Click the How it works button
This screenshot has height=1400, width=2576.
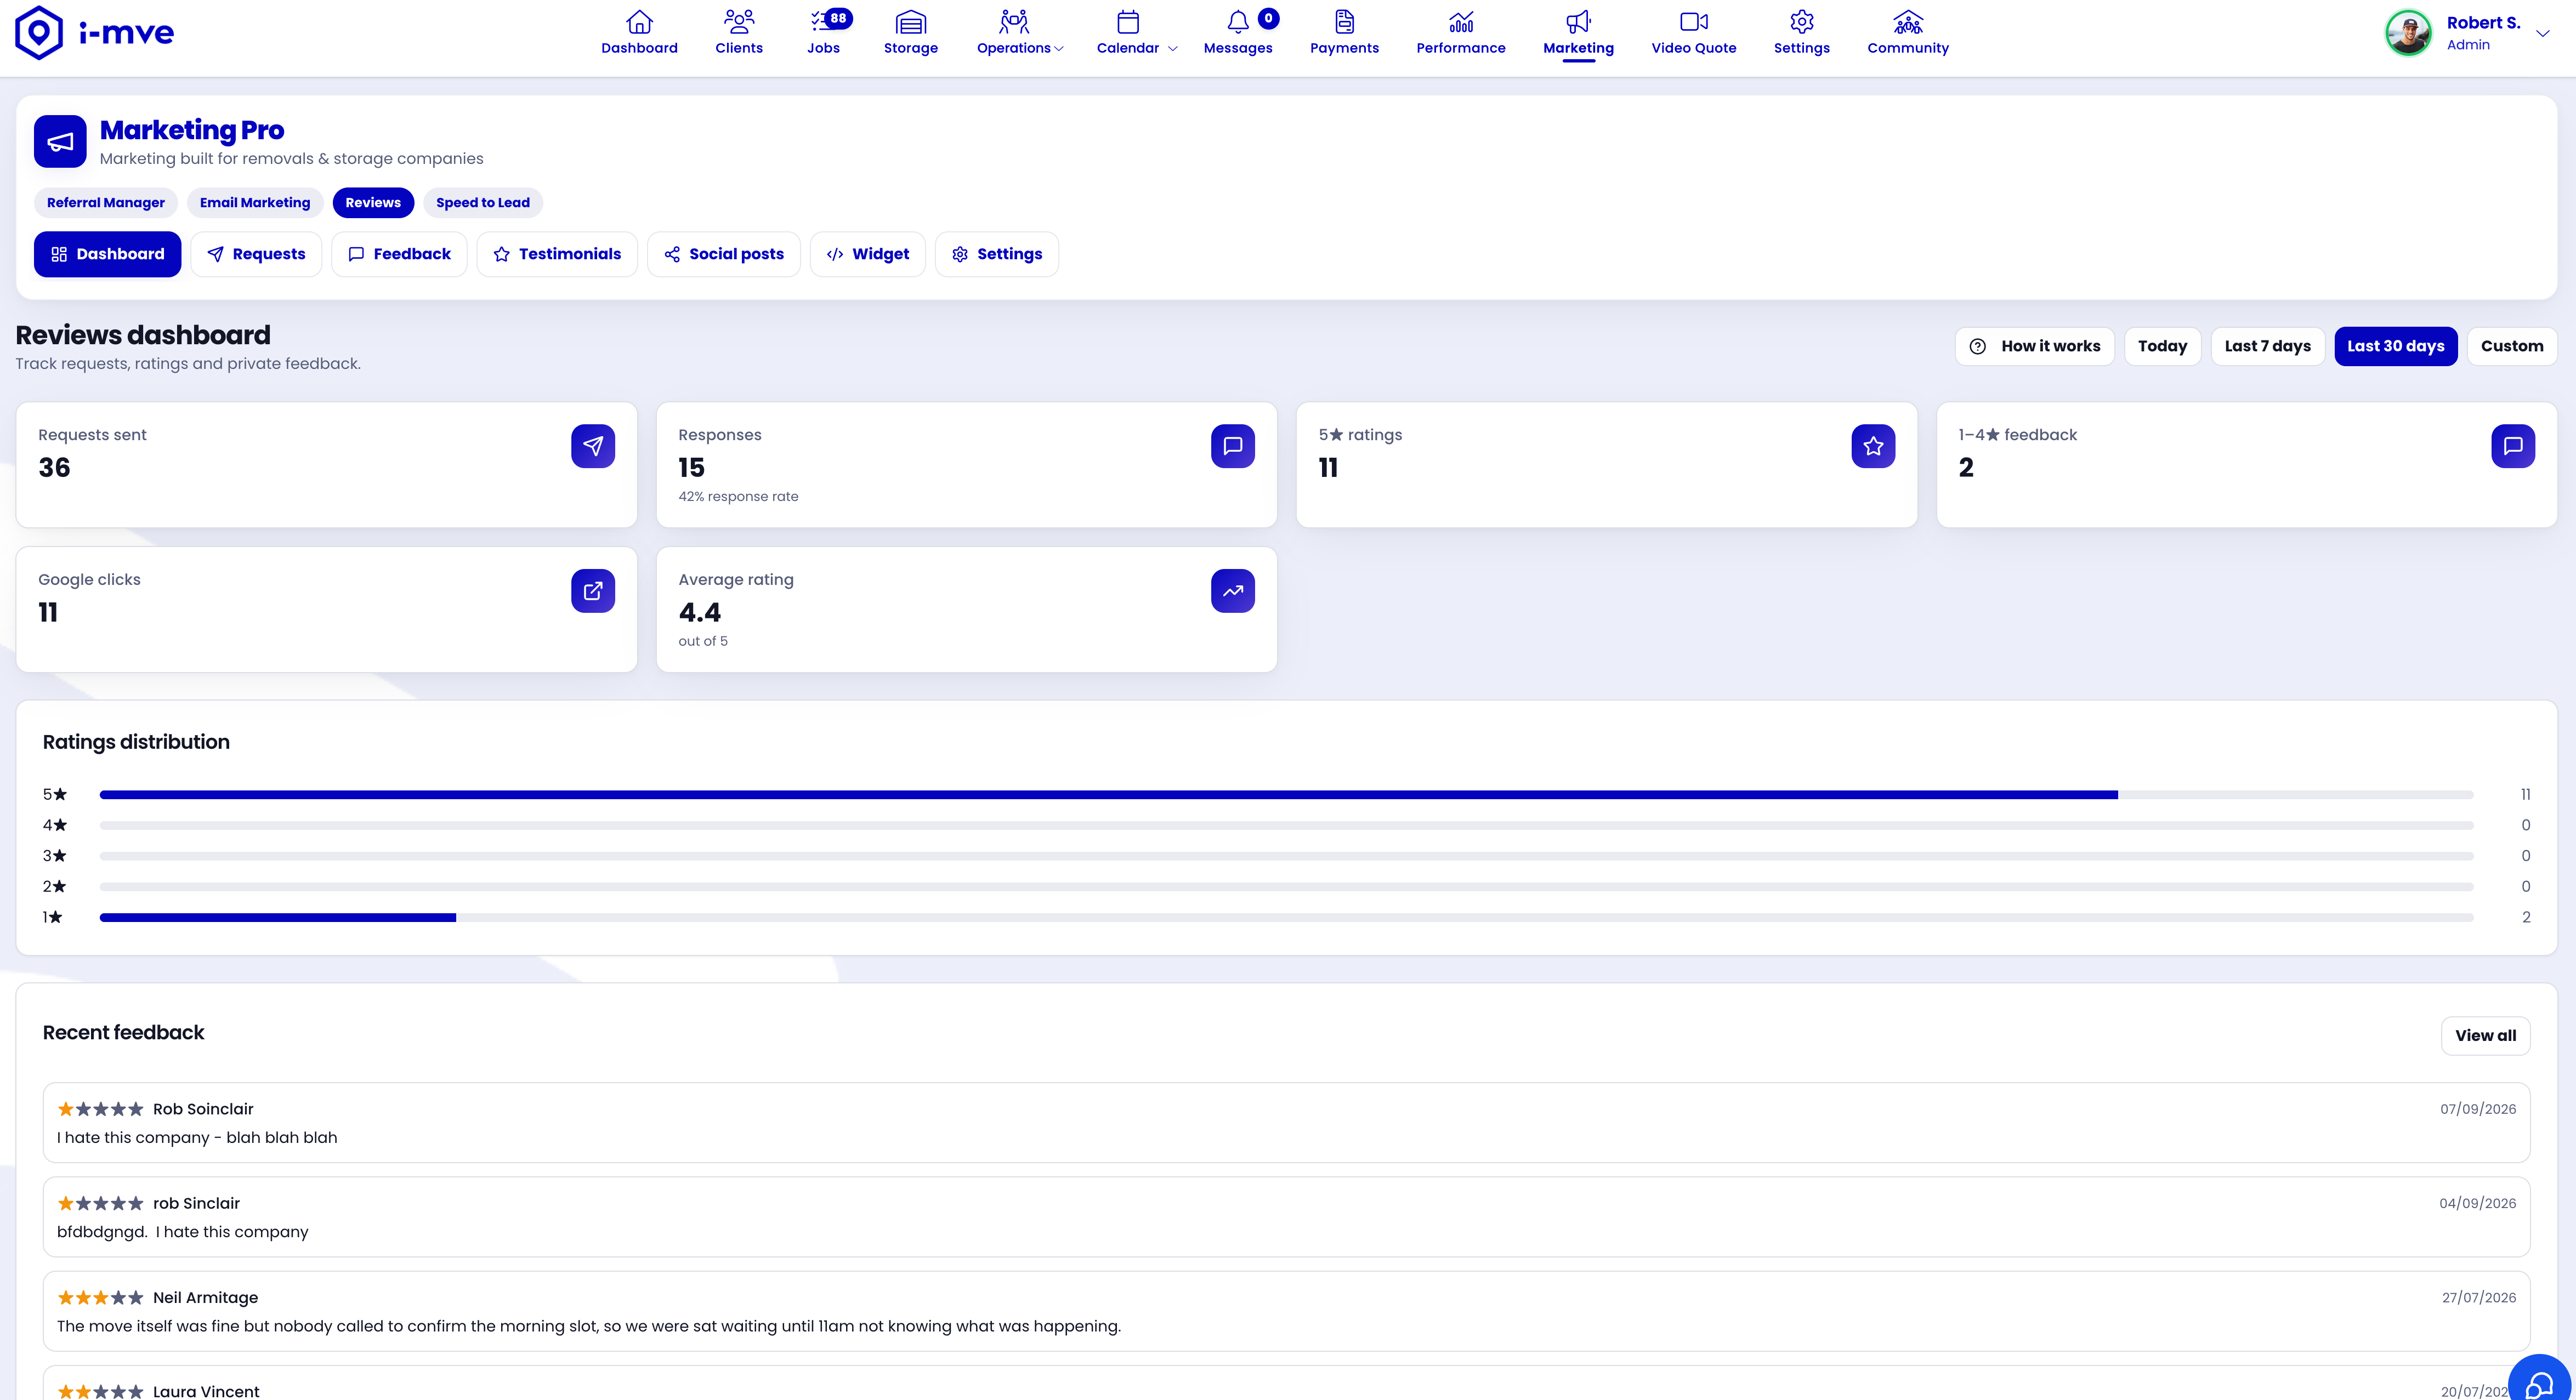2035,346
